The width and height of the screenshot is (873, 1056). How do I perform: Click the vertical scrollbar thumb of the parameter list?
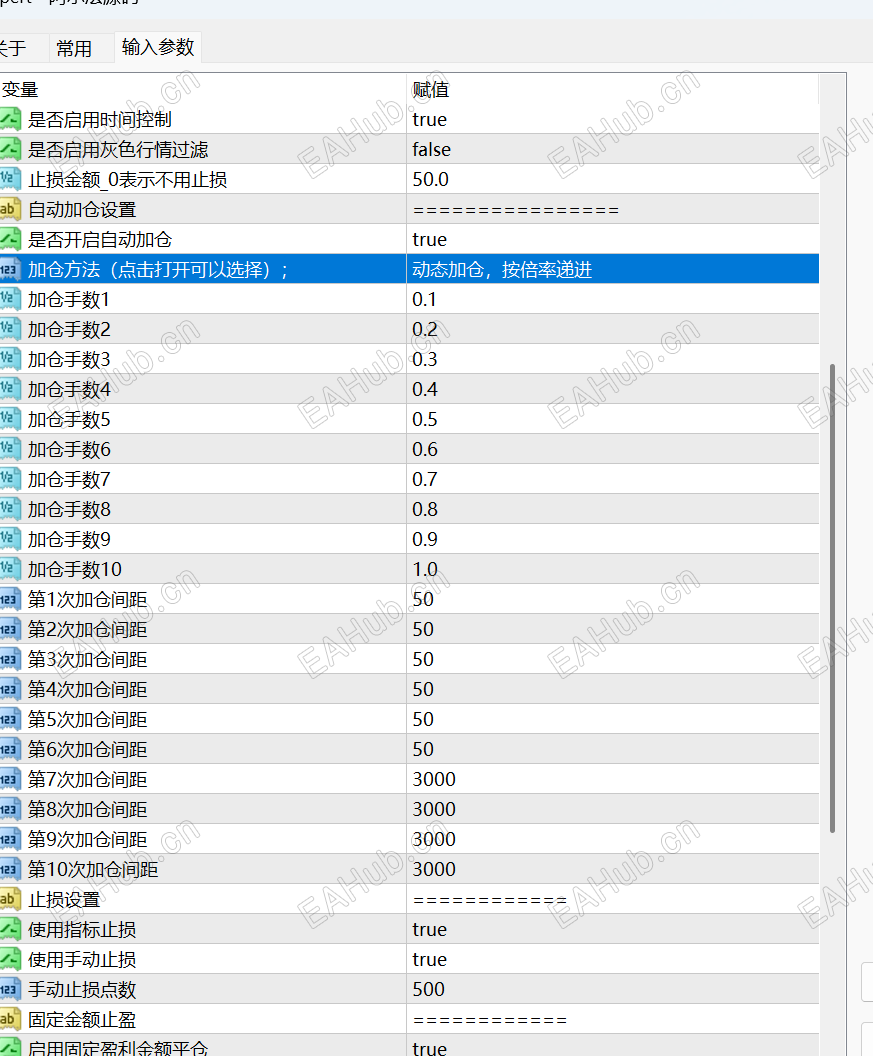[833, 598]
